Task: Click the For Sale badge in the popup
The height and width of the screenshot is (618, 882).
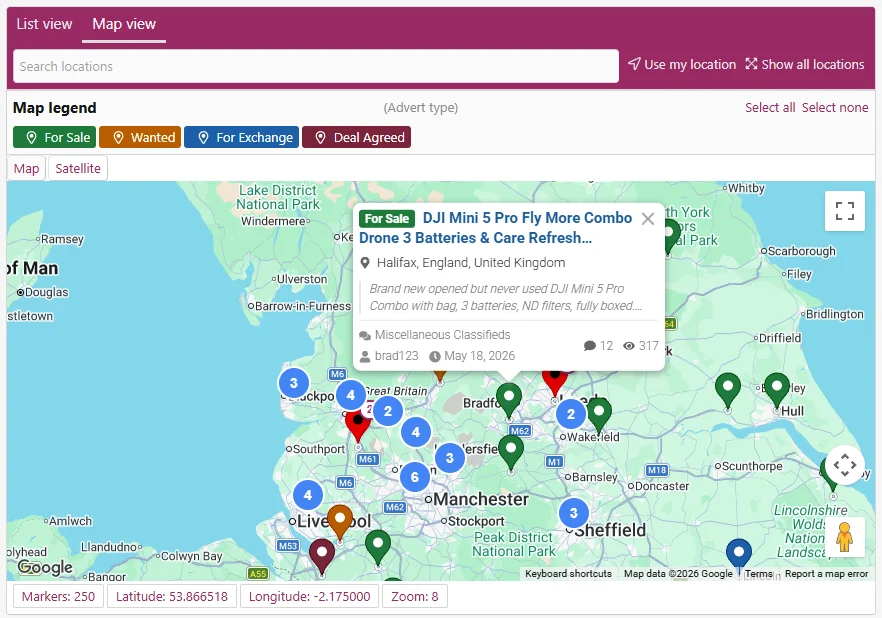Action: tap(387, 219)
